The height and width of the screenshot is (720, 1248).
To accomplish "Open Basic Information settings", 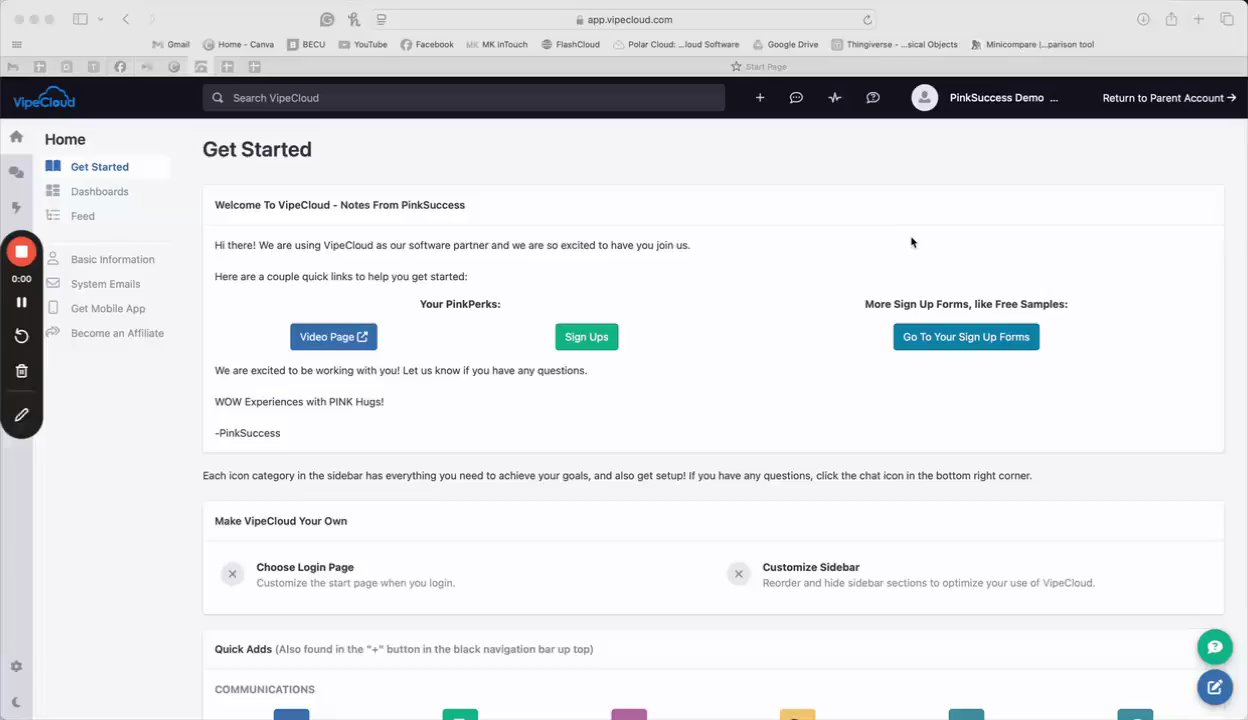I will [112, 259].
